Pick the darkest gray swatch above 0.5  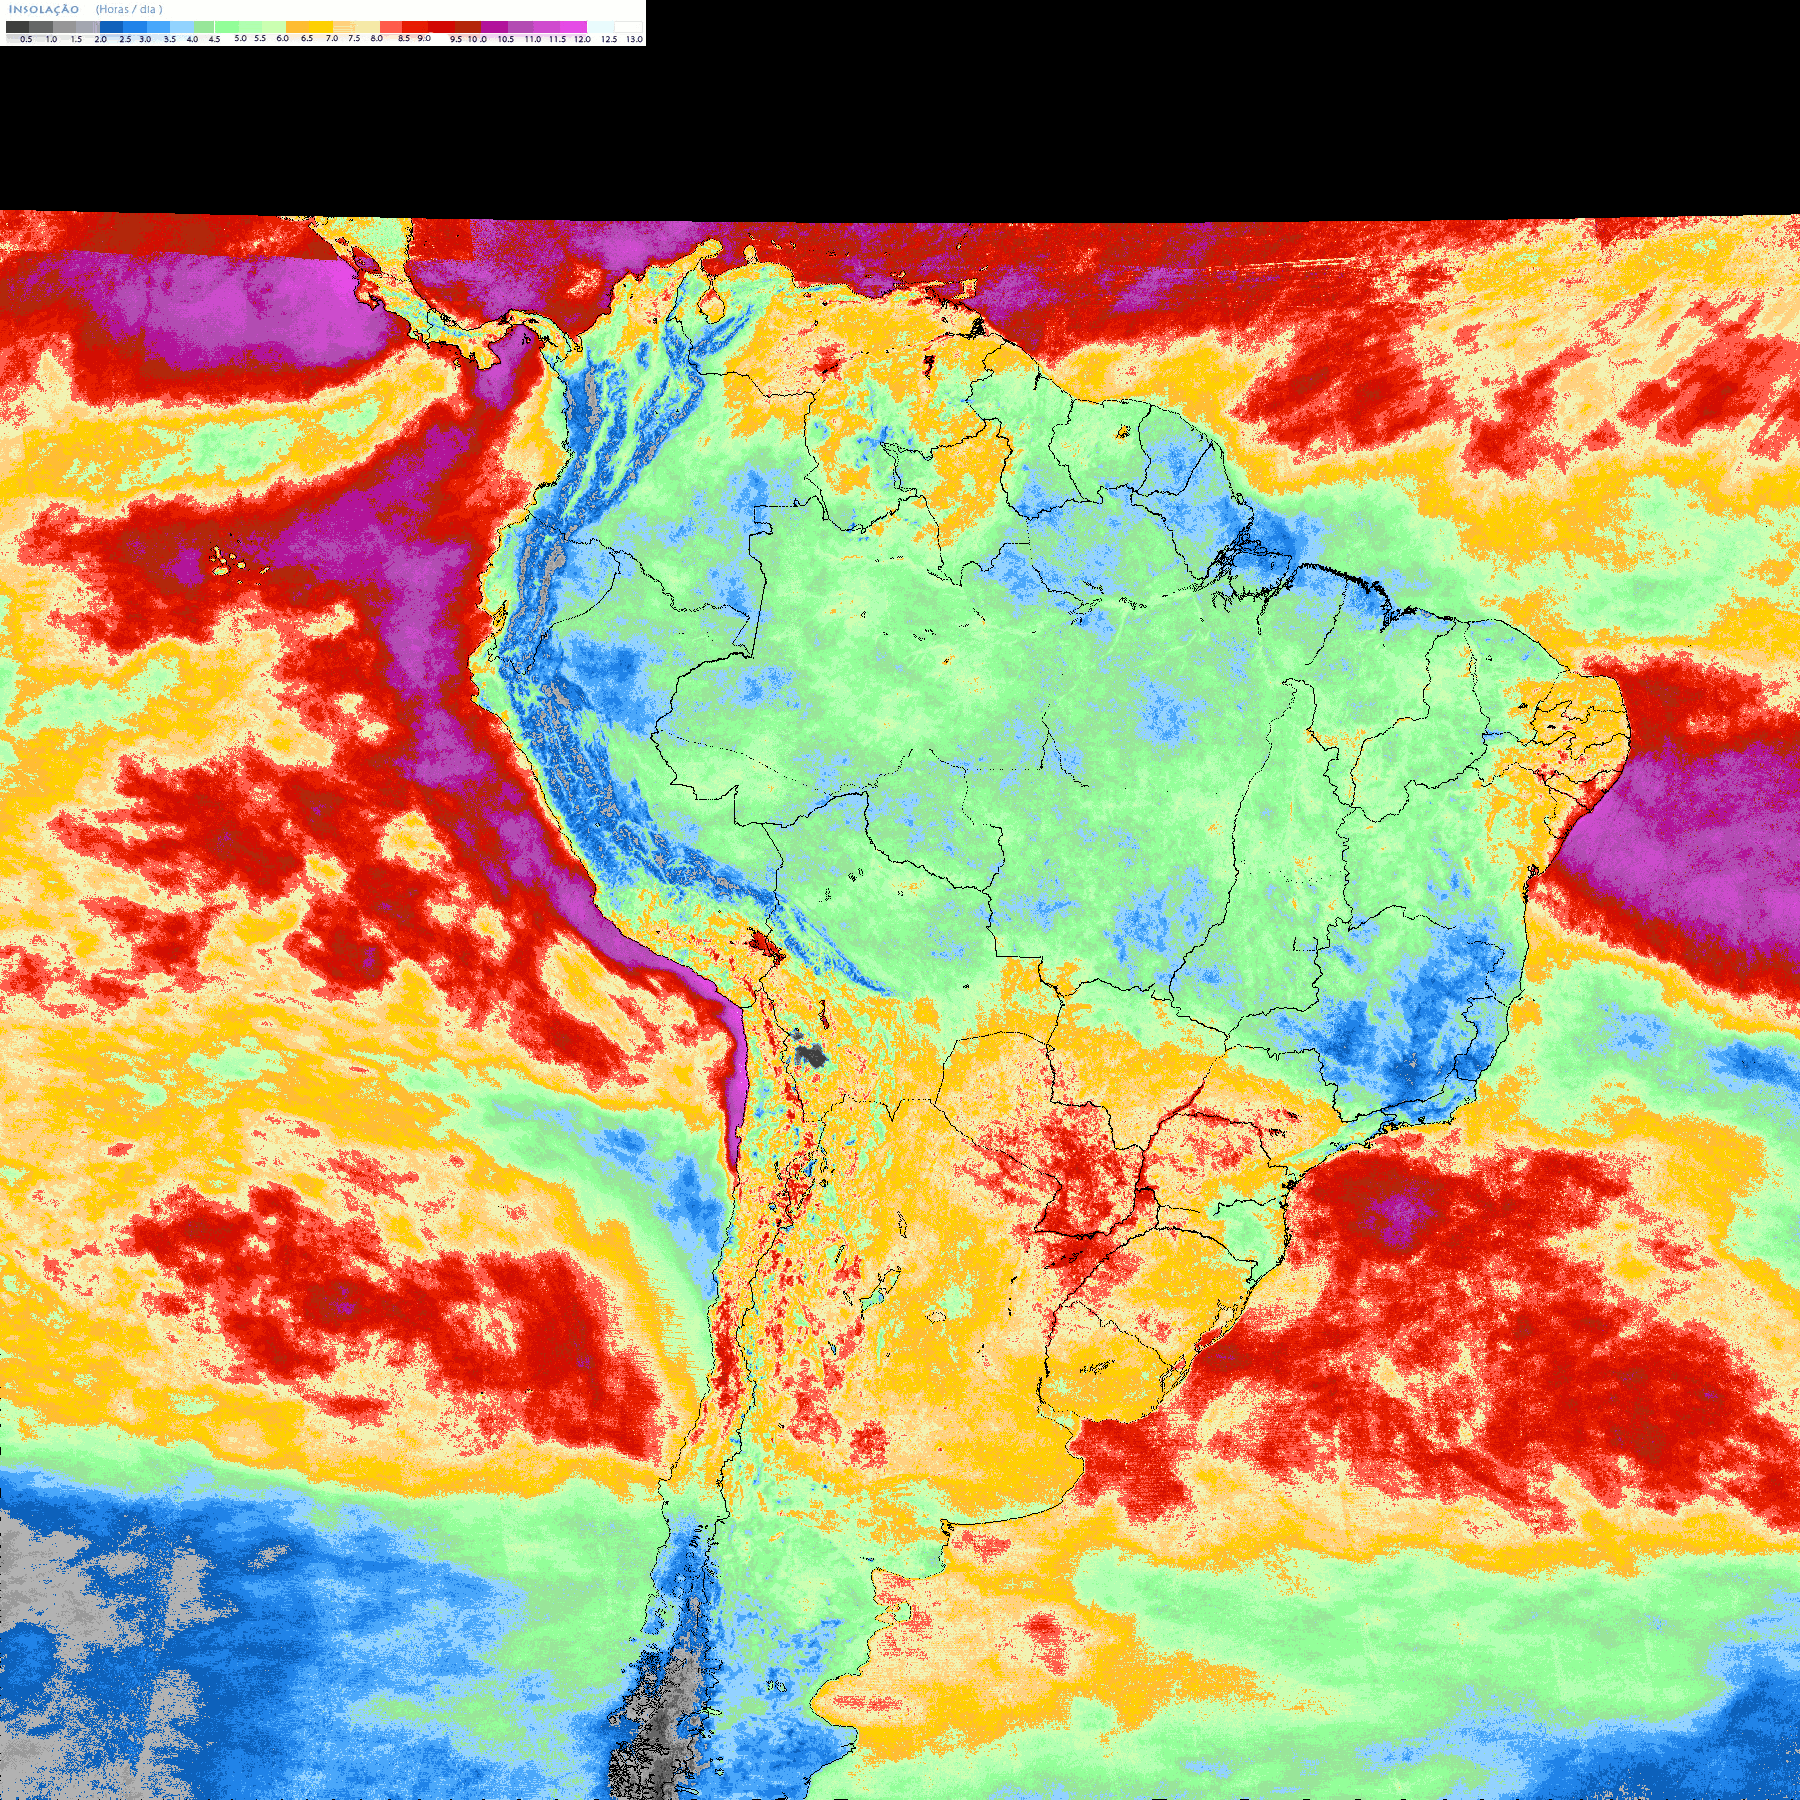click(17, 27)
